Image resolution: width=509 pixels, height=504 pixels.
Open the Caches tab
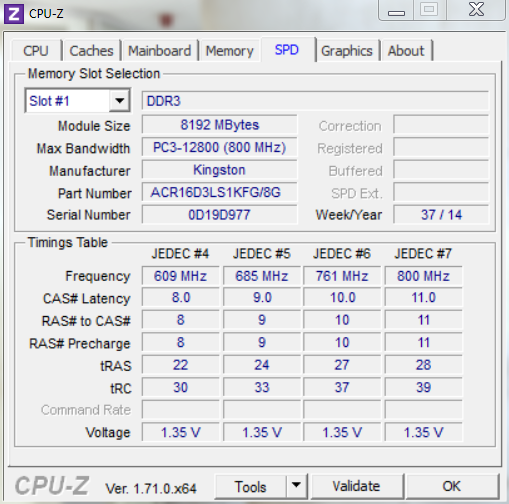91,51
